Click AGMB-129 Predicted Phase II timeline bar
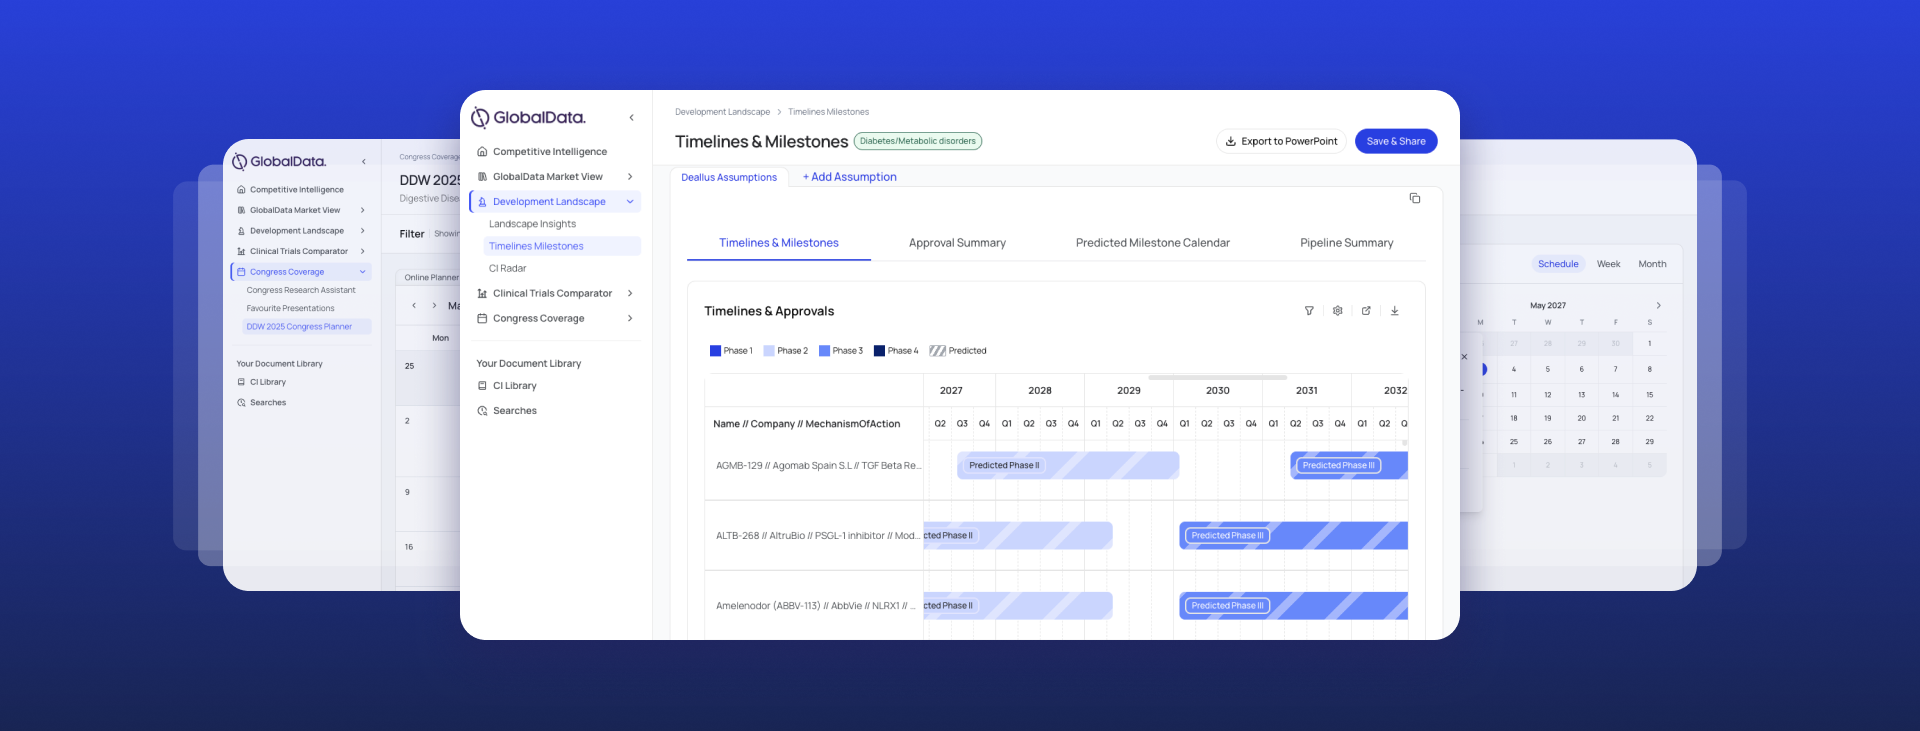 pyautogui.click(x=1068, y=466)
